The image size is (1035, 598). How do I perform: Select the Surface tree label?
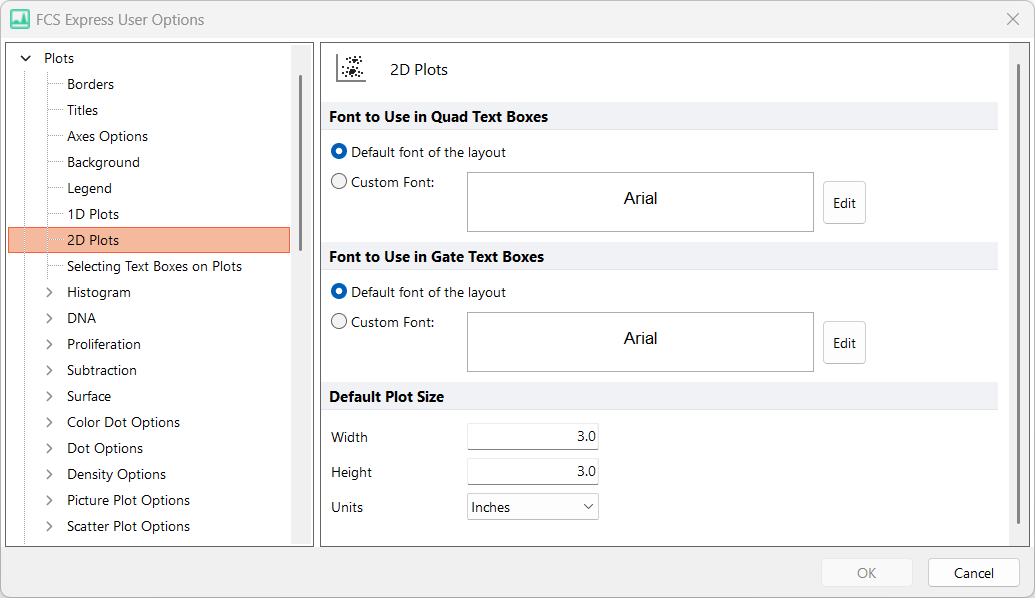[x=89, y=396]
